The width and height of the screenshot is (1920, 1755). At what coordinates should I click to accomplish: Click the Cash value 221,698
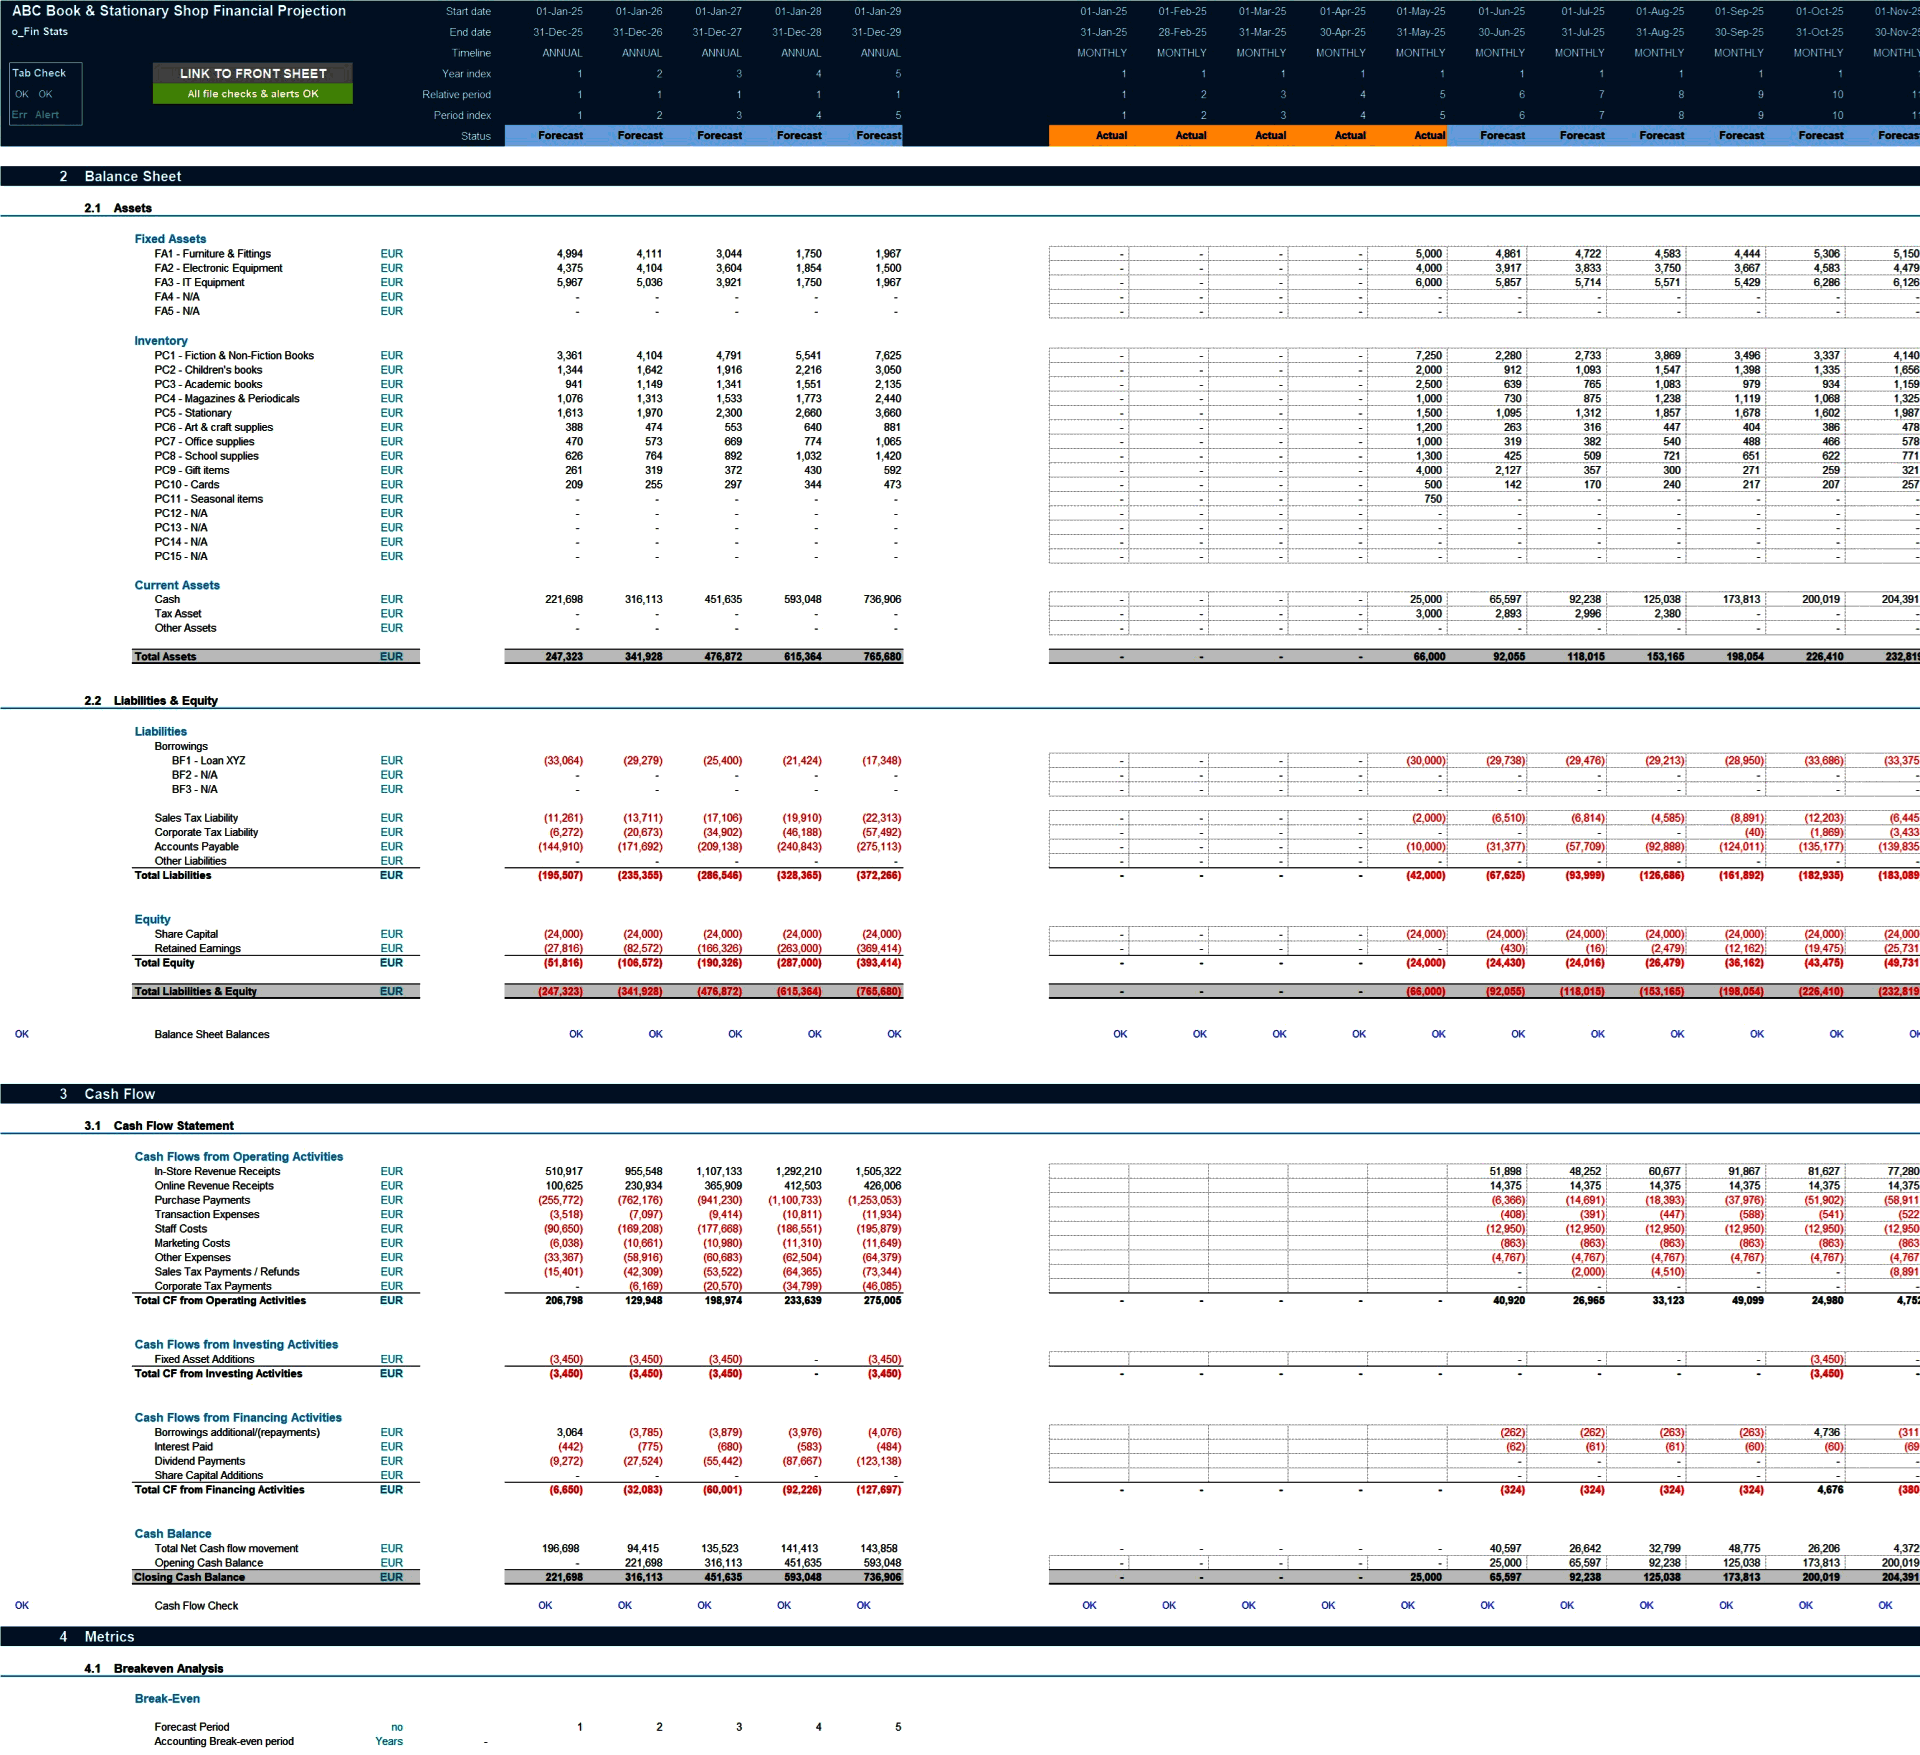(x=564, y=600)
